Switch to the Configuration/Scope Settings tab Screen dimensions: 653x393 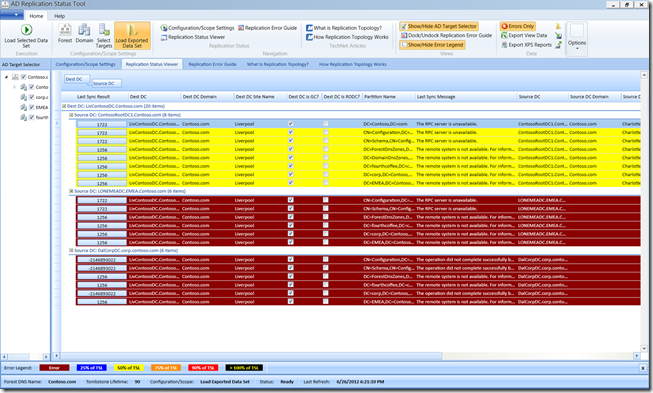point(85,64)
